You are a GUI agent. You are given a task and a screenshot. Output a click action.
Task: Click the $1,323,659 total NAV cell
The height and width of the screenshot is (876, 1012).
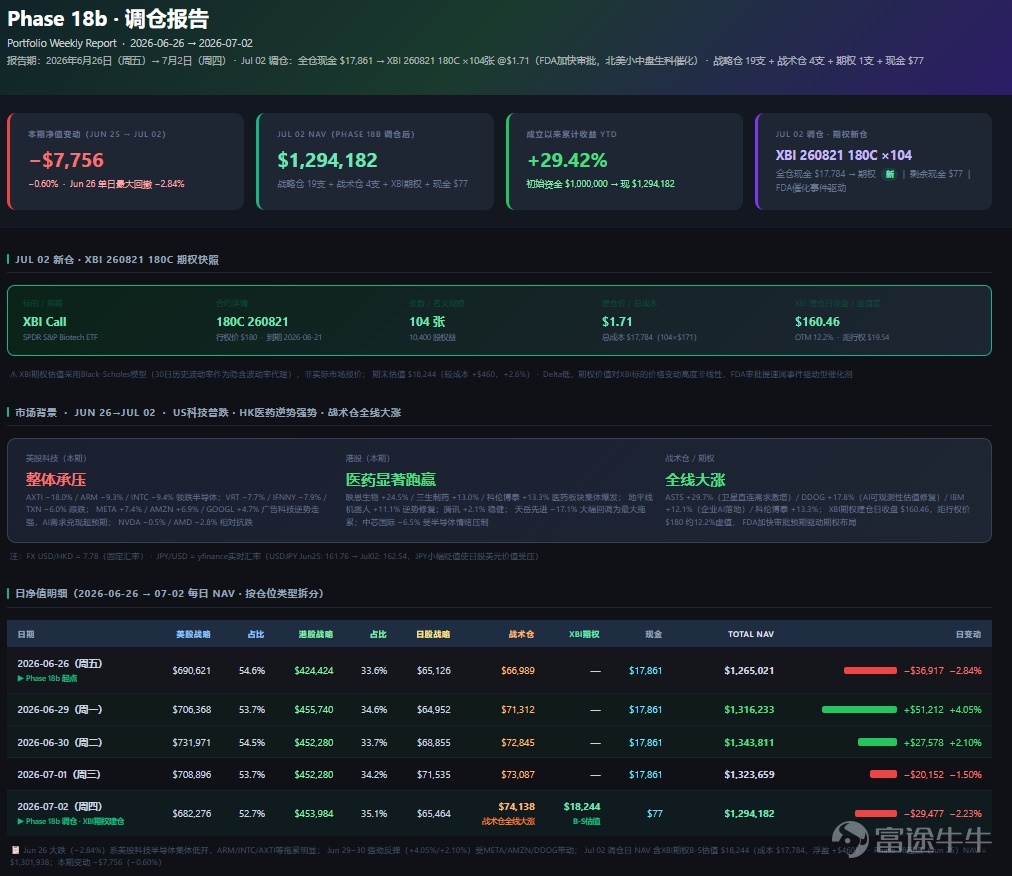tap(749, 774)
